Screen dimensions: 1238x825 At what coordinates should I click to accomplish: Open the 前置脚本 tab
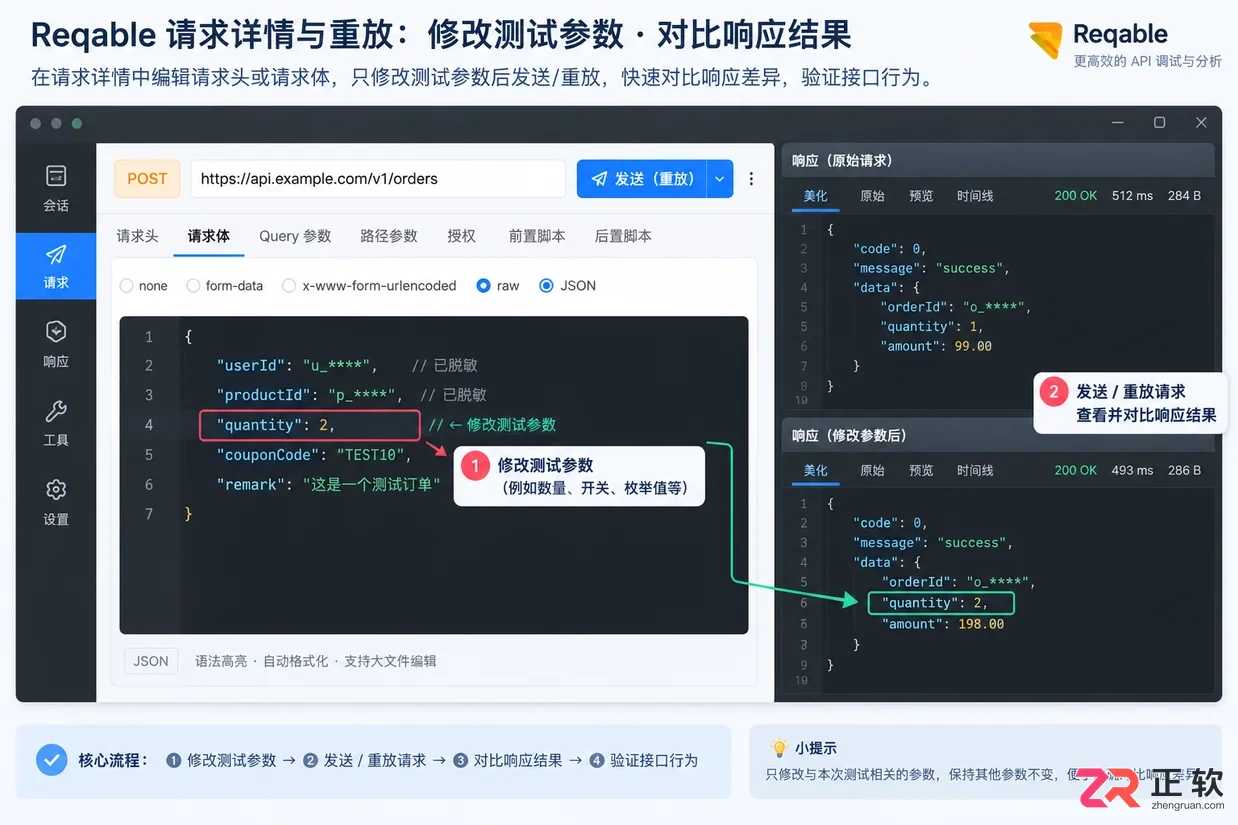click(x=537, y=236)
